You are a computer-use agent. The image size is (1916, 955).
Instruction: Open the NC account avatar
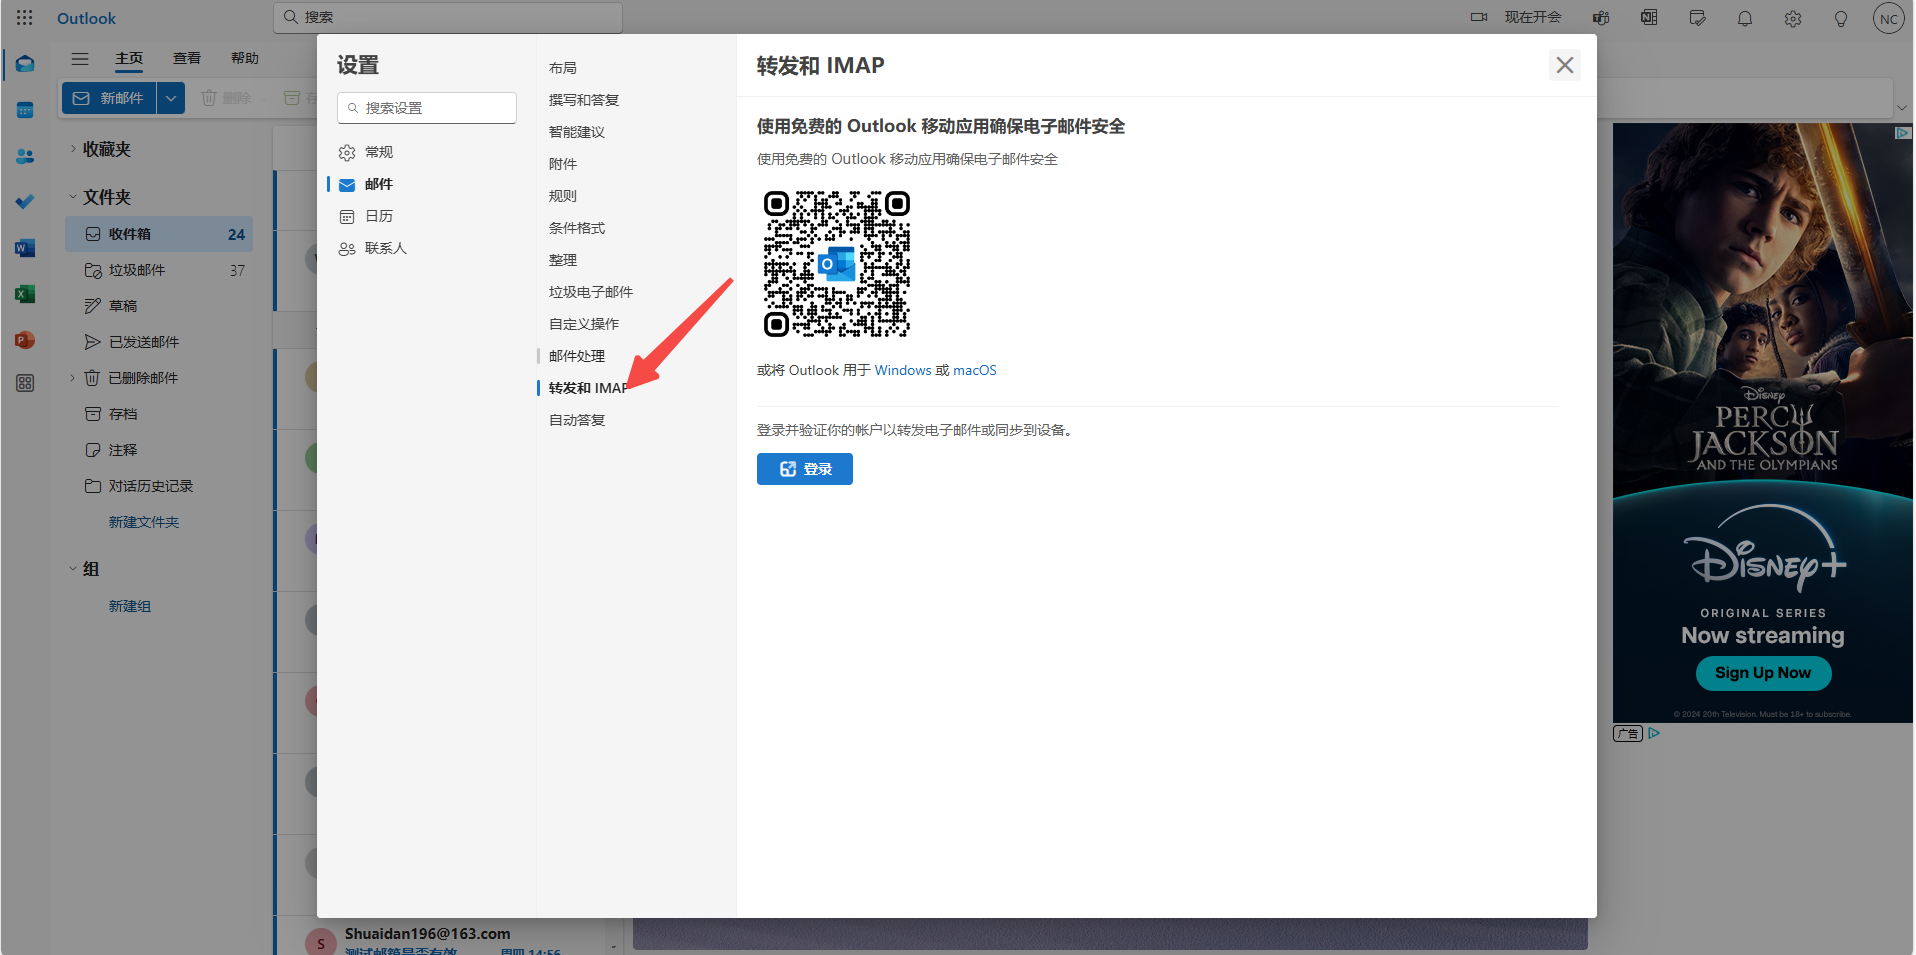(x=1888, y=18)
